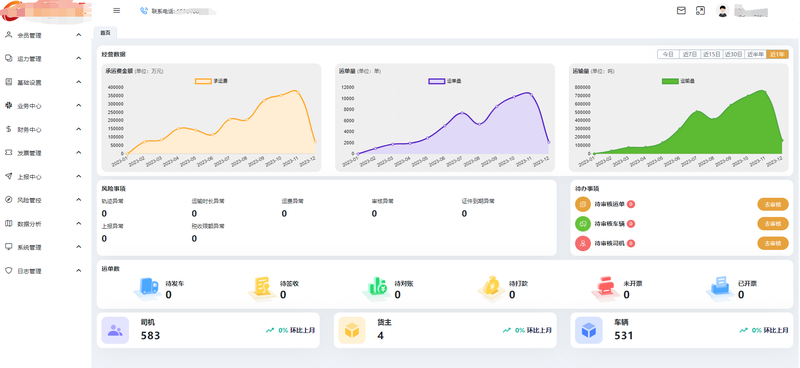
Task: Click the 证件到期异常 risk count
Action: (464, 213)
